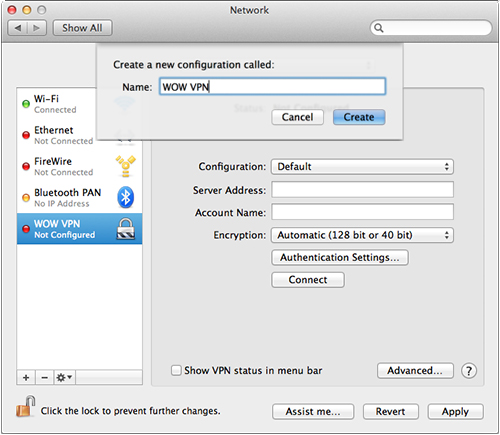Click the lock icon to prevent changes
Image resolution: width=500 pixels, height=435 pixels.
pyautogui.click(x=25, y=406)
